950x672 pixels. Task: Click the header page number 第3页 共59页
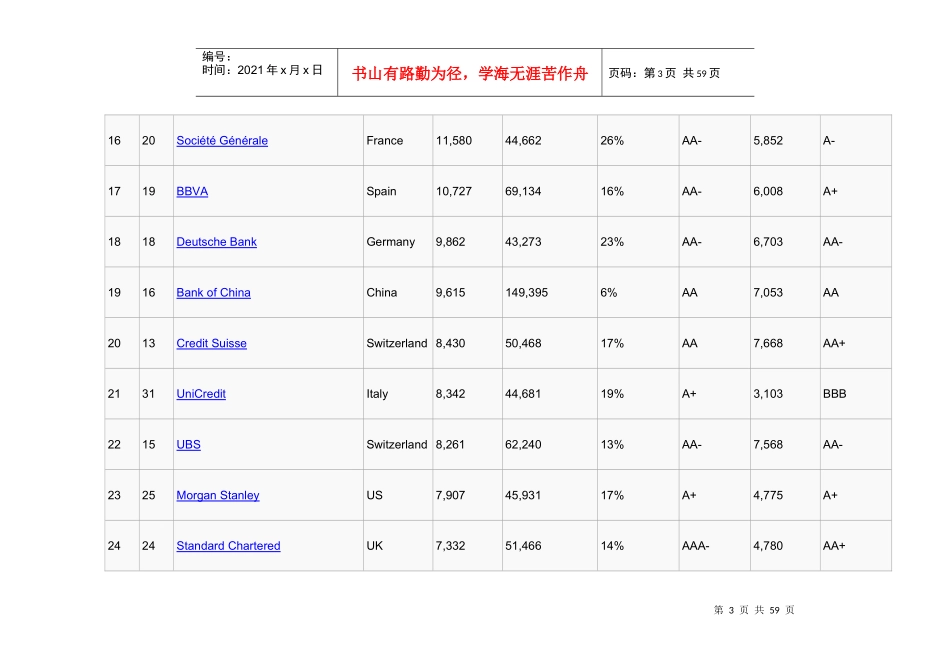(x=682, y=73)
